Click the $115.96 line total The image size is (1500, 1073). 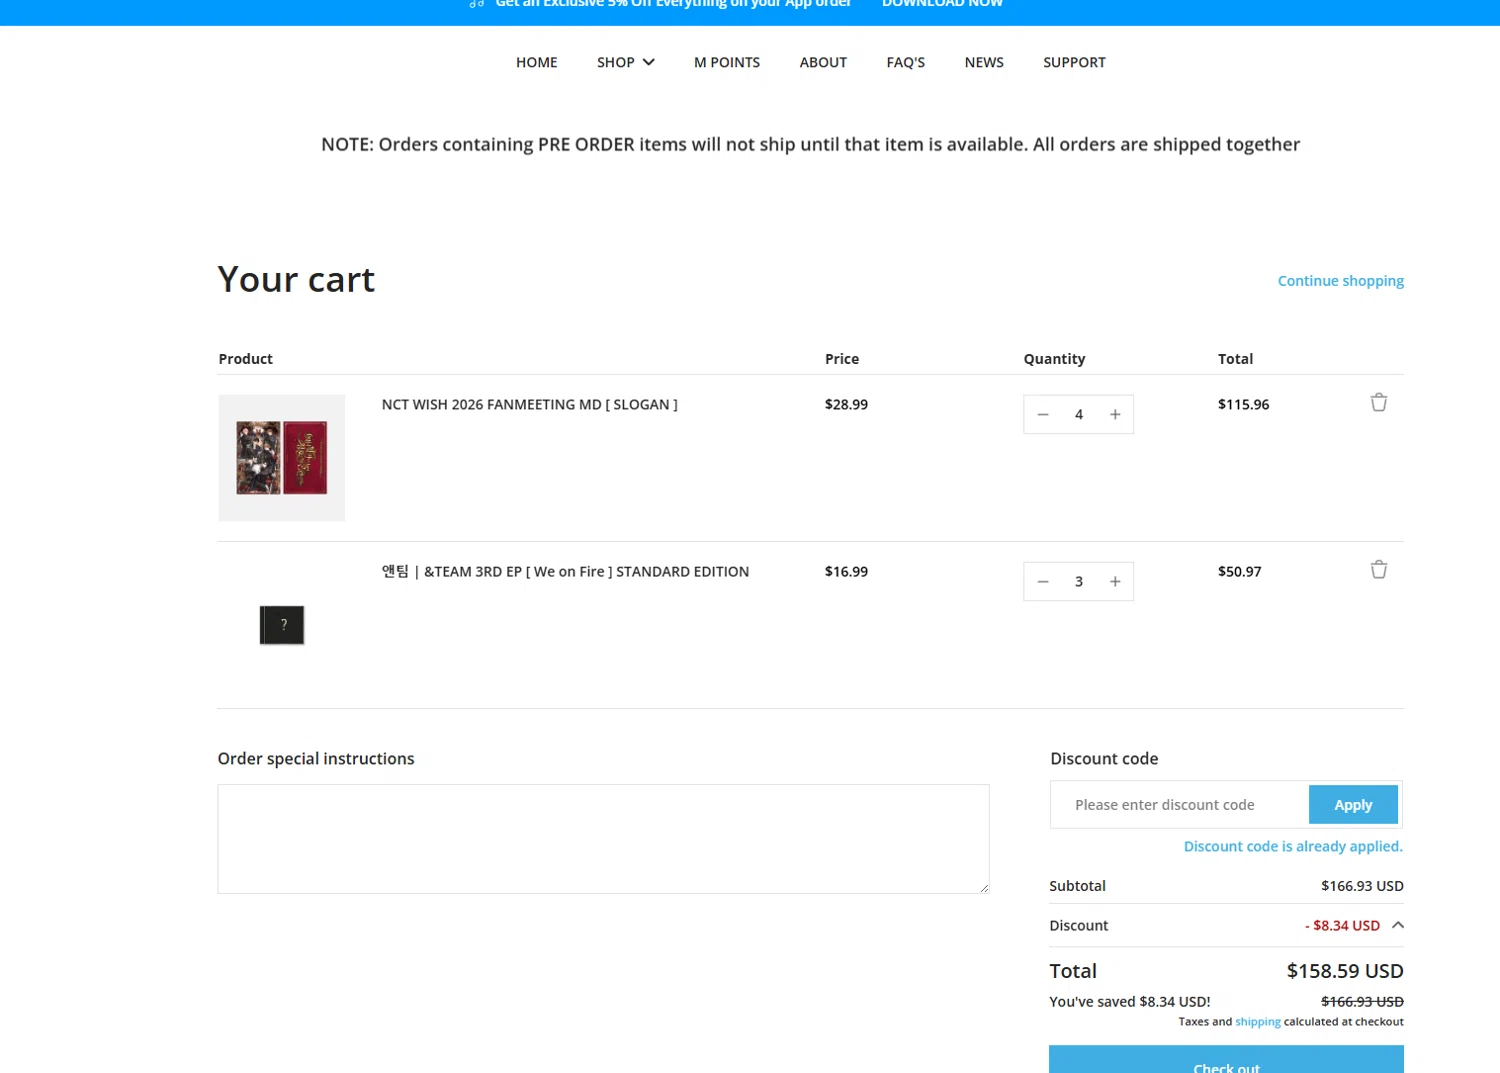point(1243,404)
